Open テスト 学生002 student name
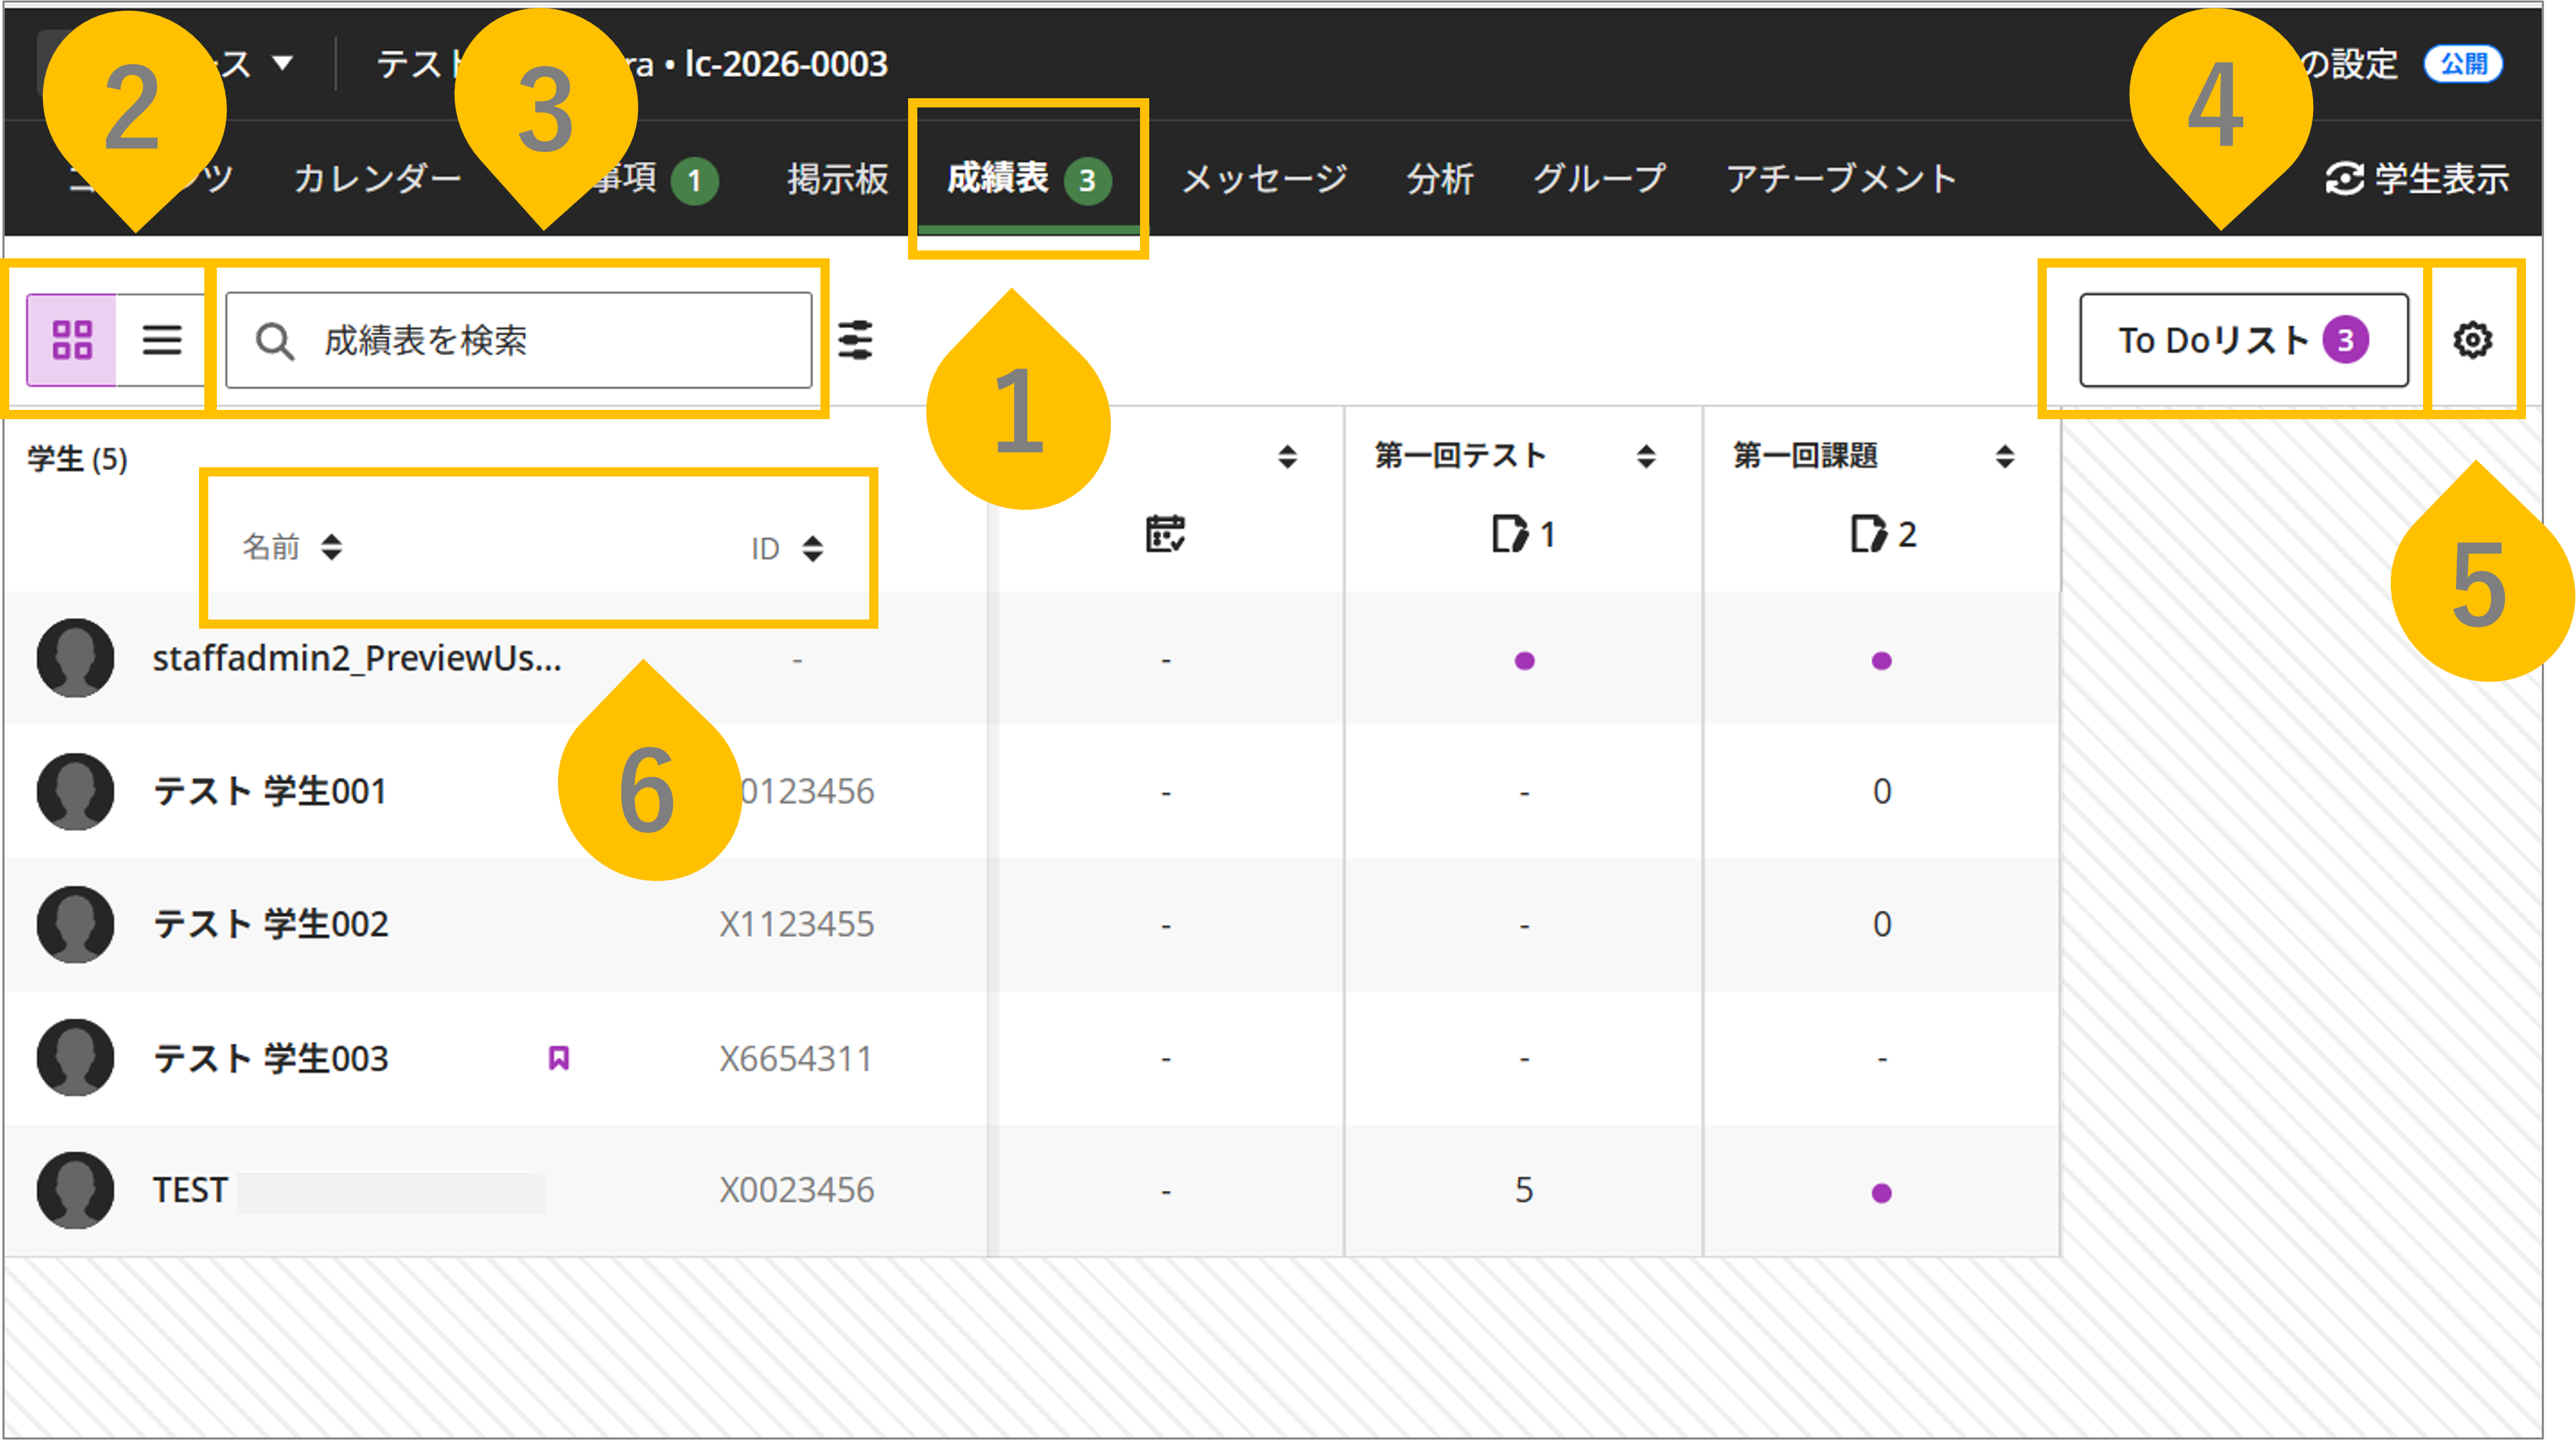Image resolution: width=2576 pixels, height=1440 pixels. tap(270, 924)
